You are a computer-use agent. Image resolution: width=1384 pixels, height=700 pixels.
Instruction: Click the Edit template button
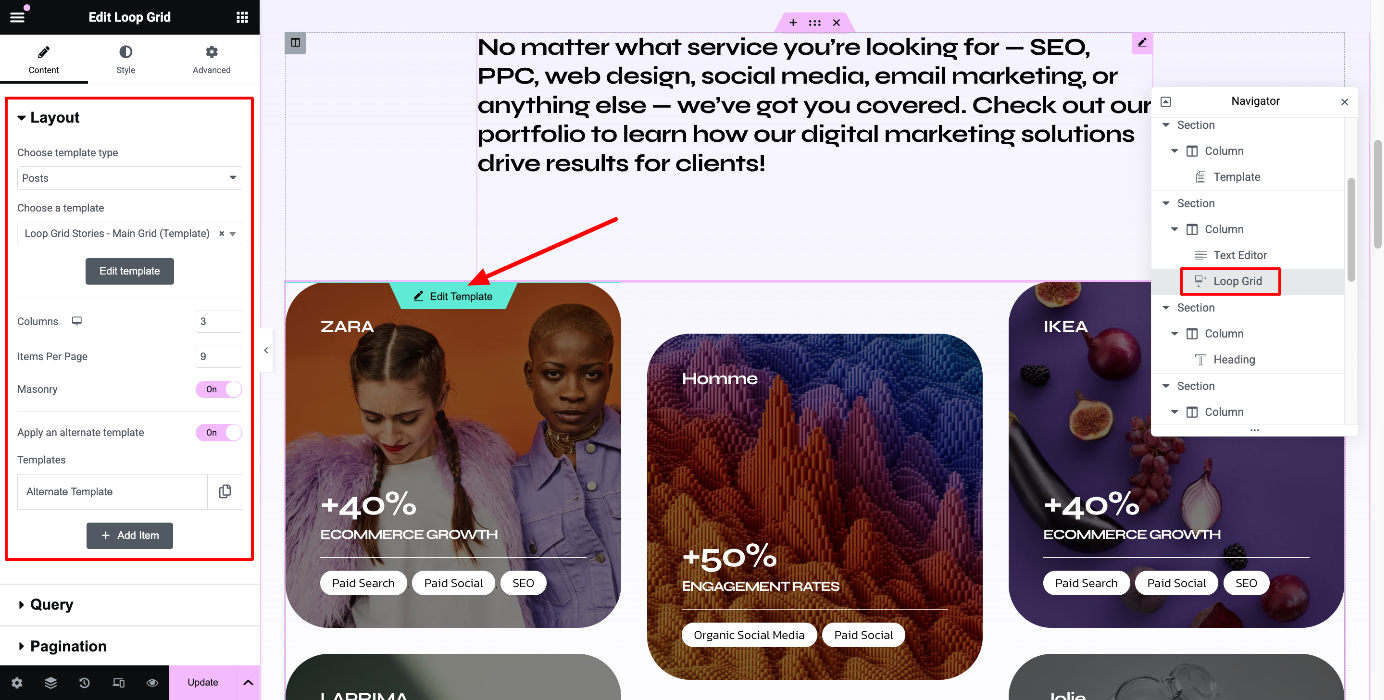click(x=130, y=271)
